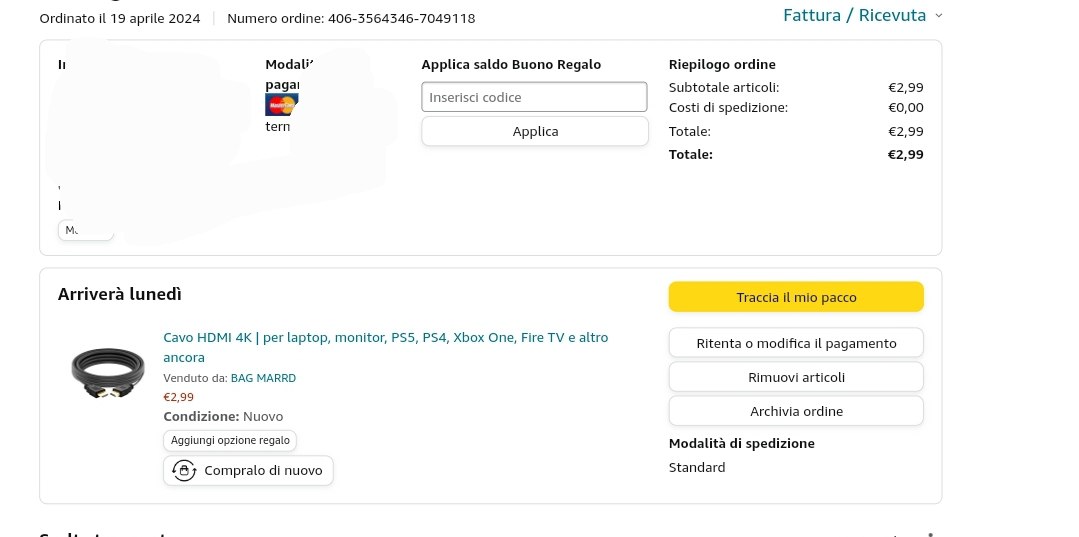Open the HDMI cable product thumbnail

click(108, 371)
